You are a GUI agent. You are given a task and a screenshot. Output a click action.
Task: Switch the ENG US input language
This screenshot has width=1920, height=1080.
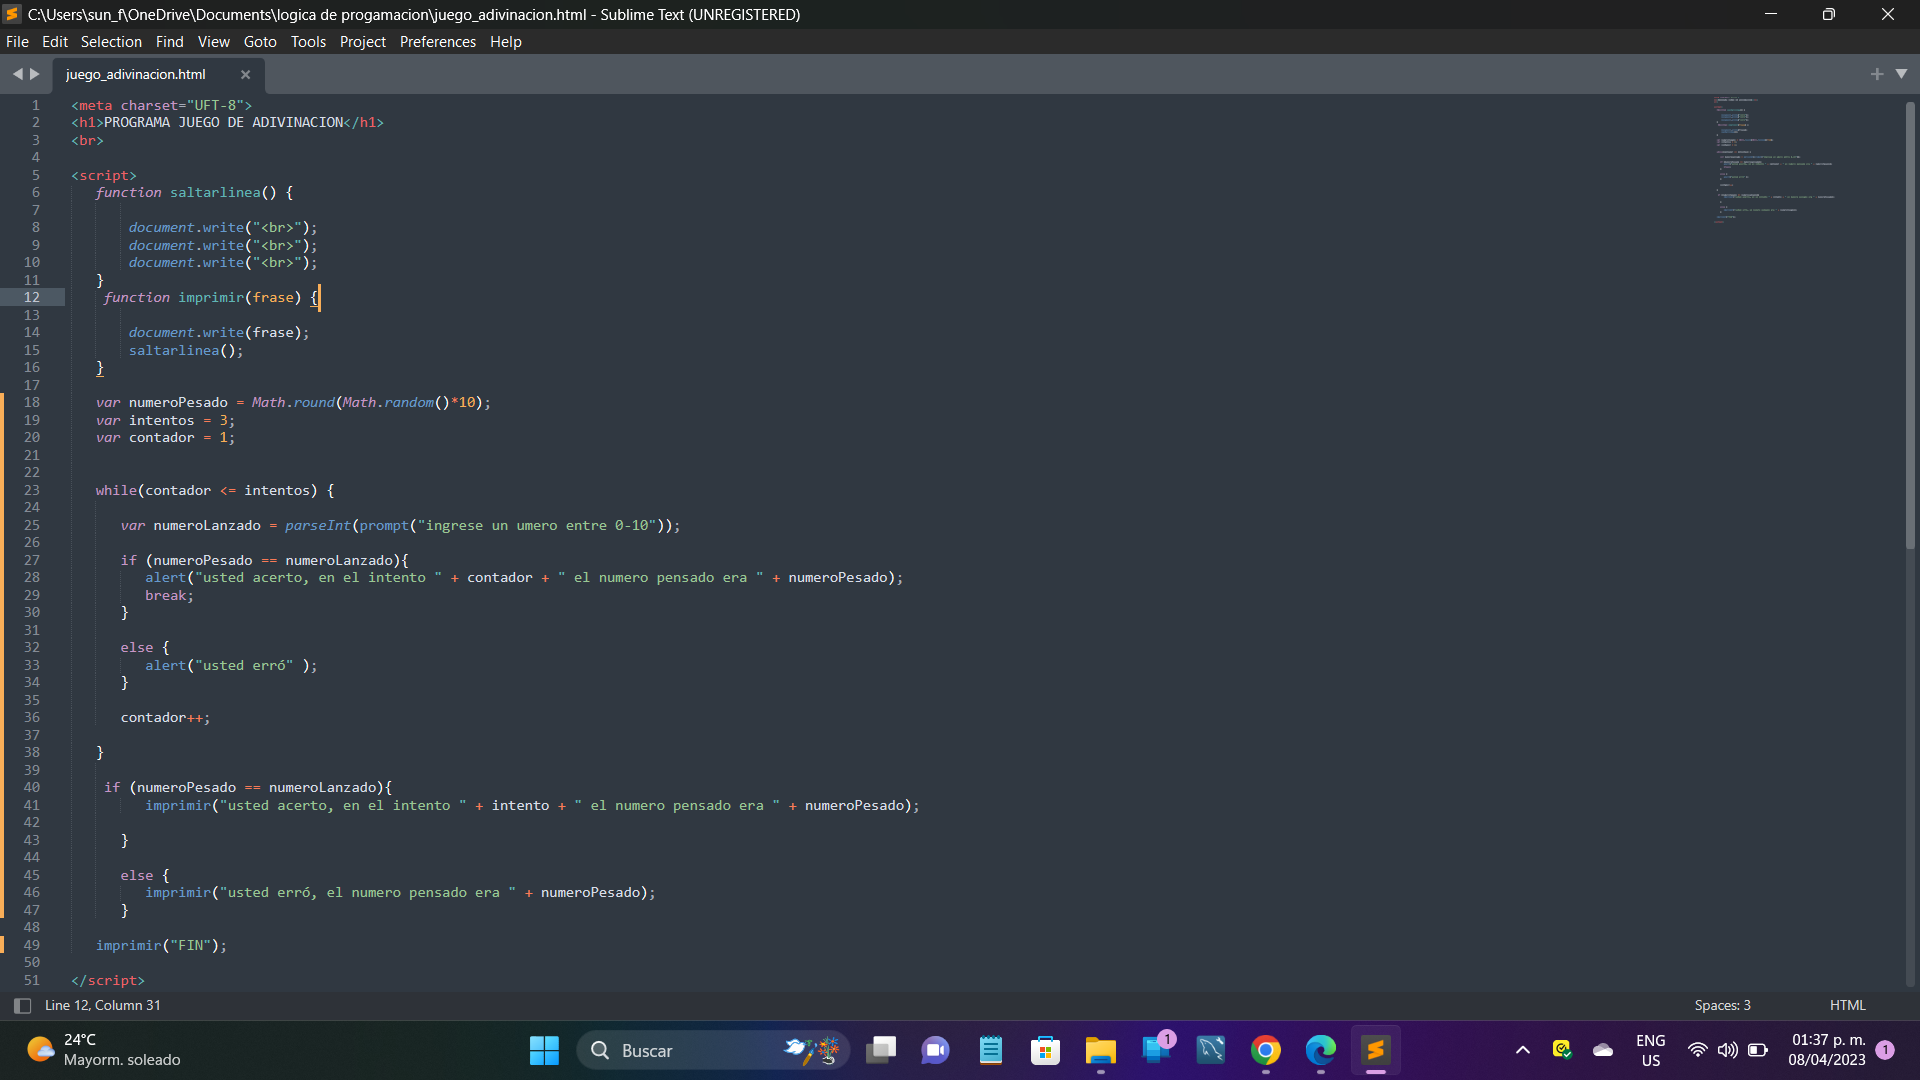pos(1651,1050)
